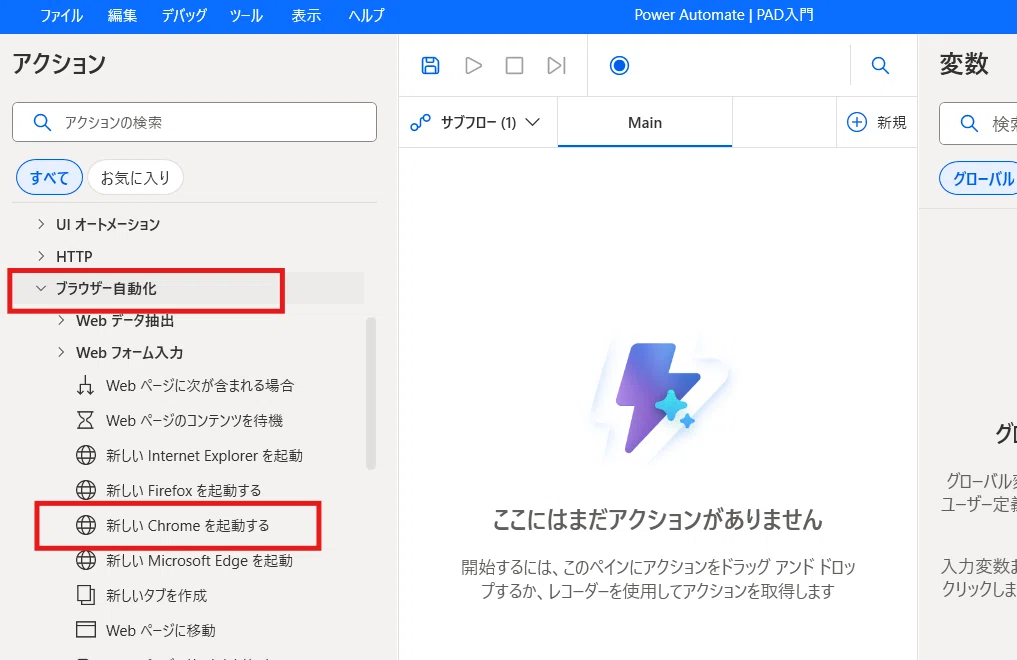Expand the Web データ抽出 subgroup
Image resolution: width=1017 pixels, height=660 pixels.
[61, 320]
